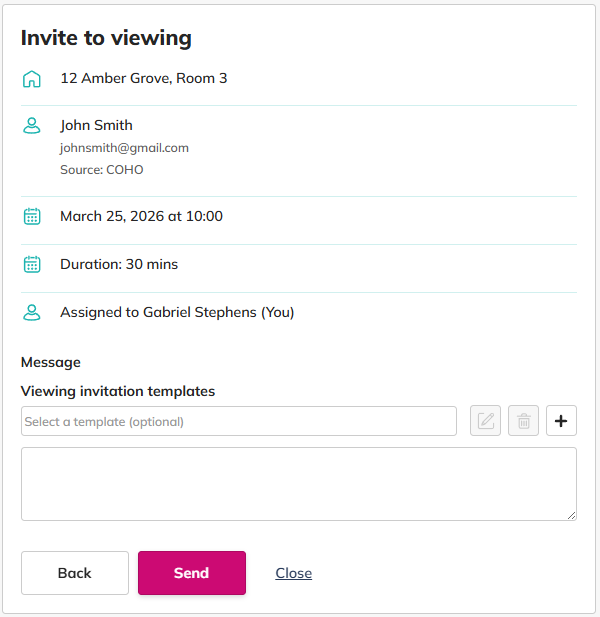Add a new template with plus button
The width and height of the screenshot is (600, 617).
click(561, 421)
